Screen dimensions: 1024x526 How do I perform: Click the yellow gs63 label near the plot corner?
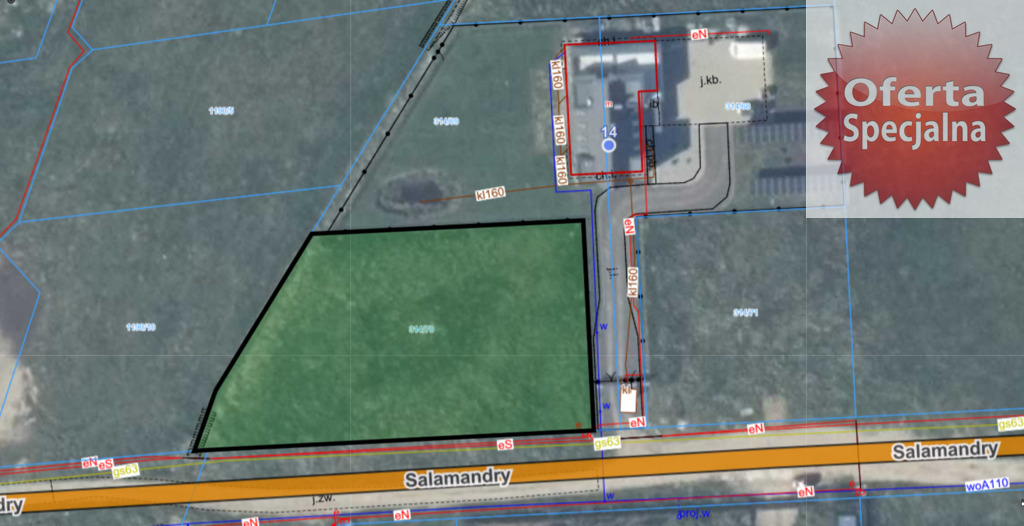pyautogui.click(x=607, y=442)
